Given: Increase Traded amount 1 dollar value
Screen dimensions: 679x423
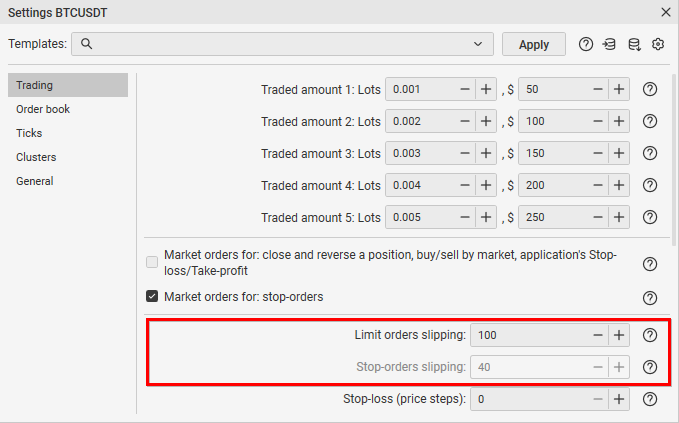Looking at the screenshot, I should click(x=619, y=89).
